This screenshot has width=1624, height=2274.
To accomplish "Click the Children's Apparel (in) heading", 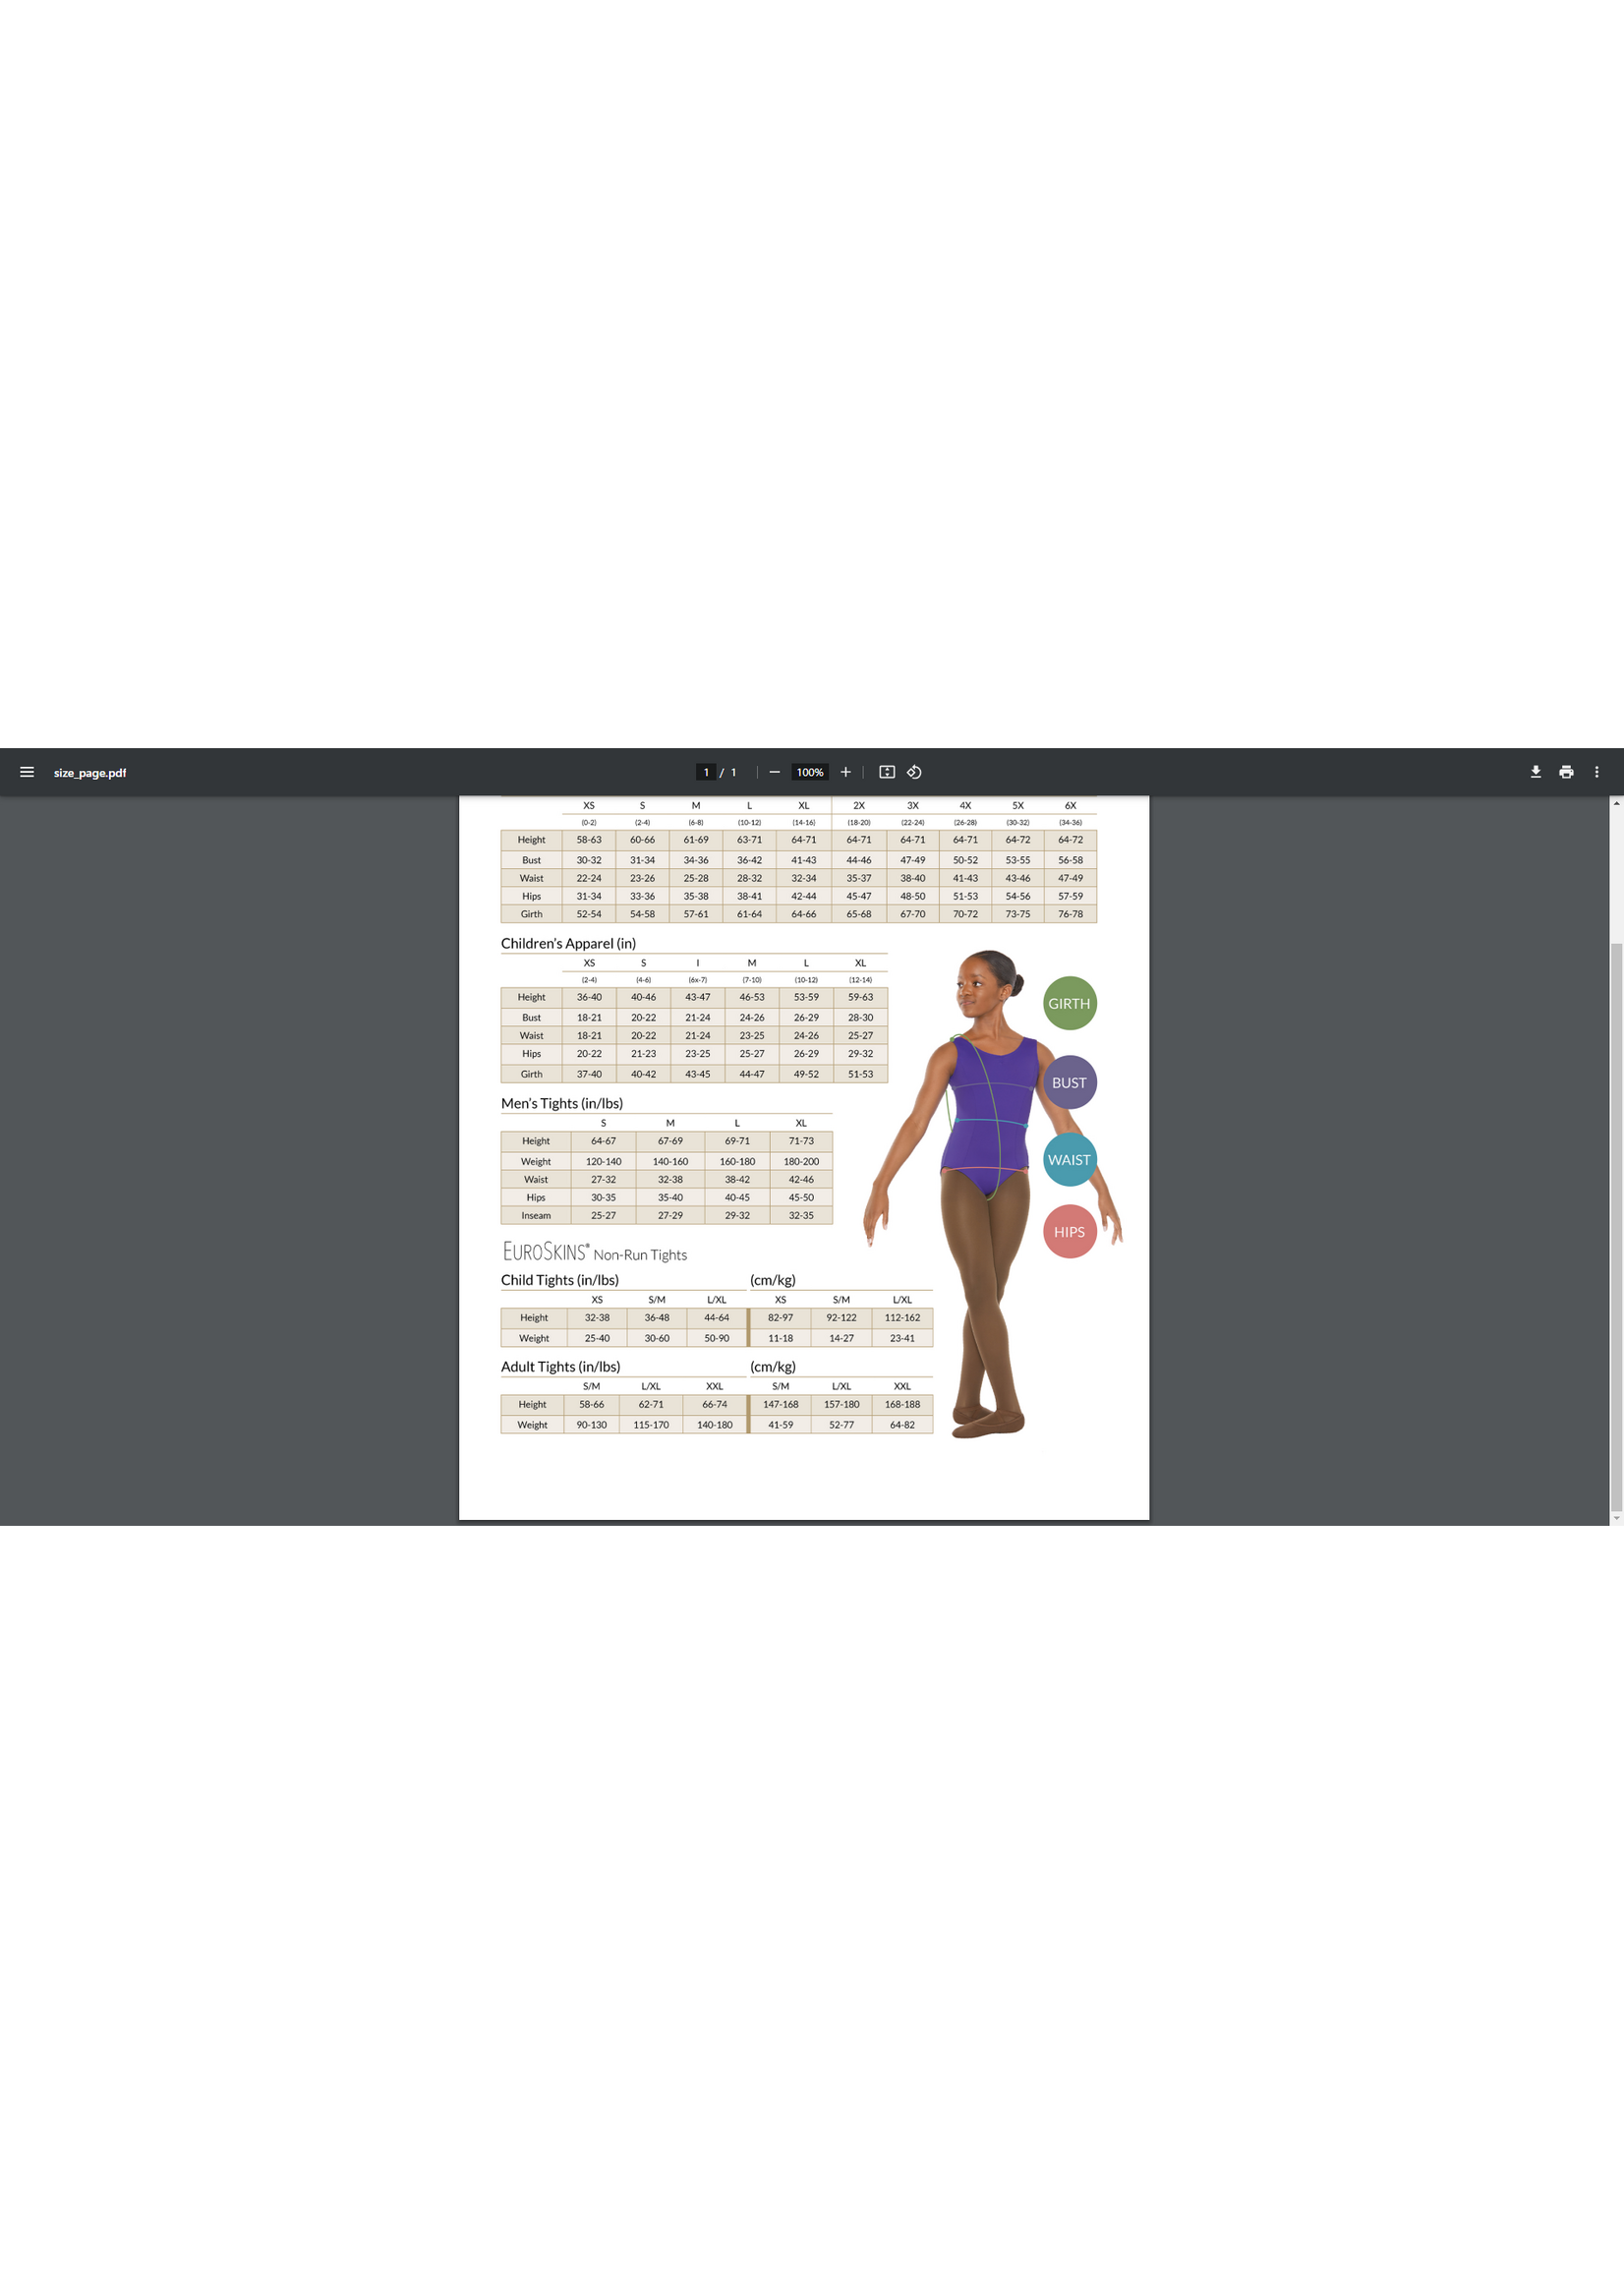I will (x=568, y=943).
